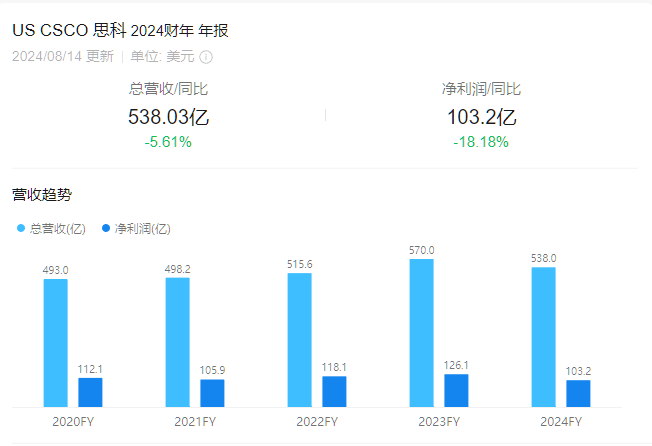Select the 2020FY net profit bar 112.1
The width and height of the screenshot is (652, 446).
coord(90,392)
